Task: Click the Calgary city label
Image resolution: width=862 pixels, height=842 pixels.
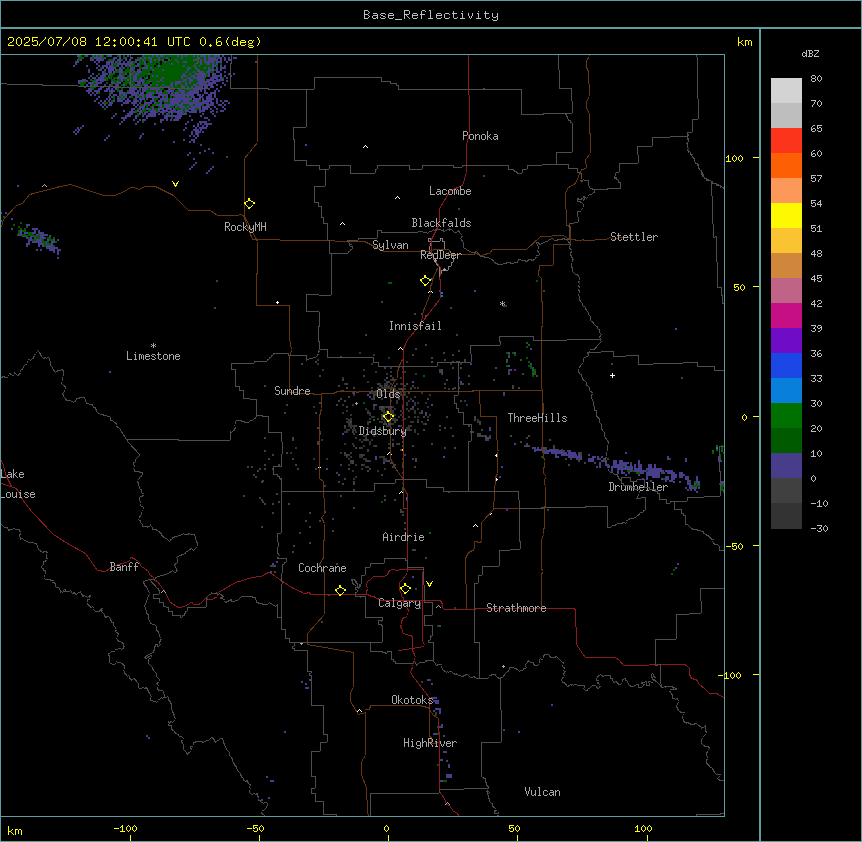Action: [x=399, y=603]
